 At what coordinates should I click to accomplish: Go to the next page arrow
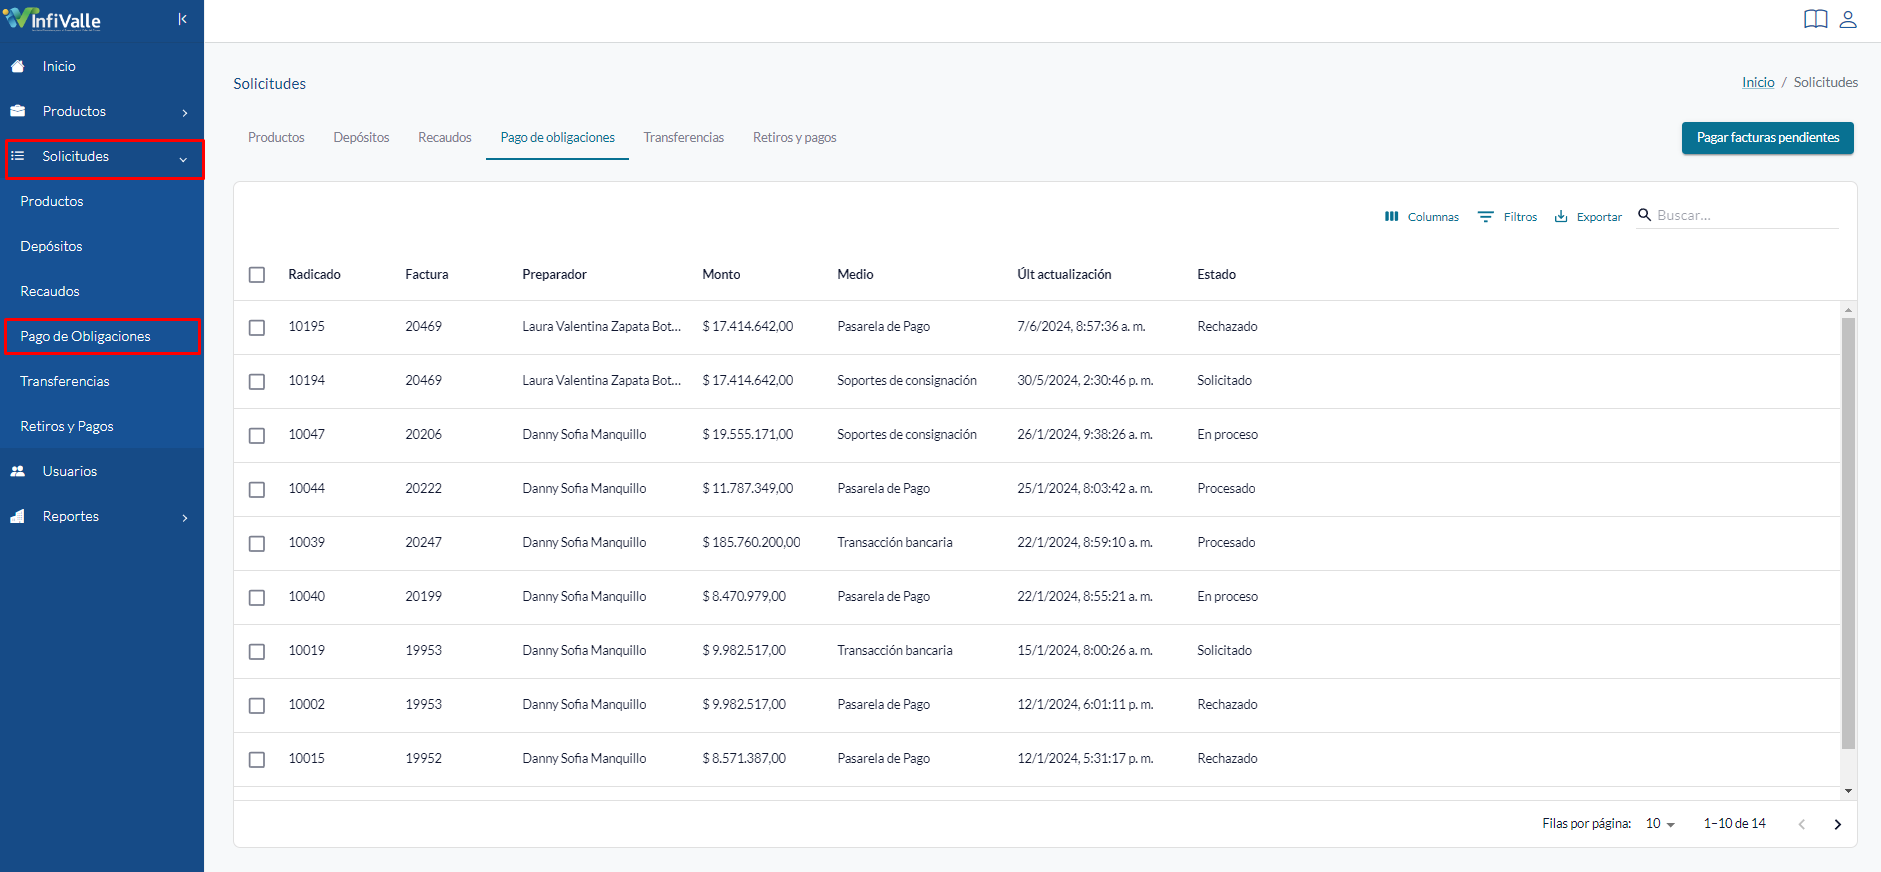click(1837, 824)
